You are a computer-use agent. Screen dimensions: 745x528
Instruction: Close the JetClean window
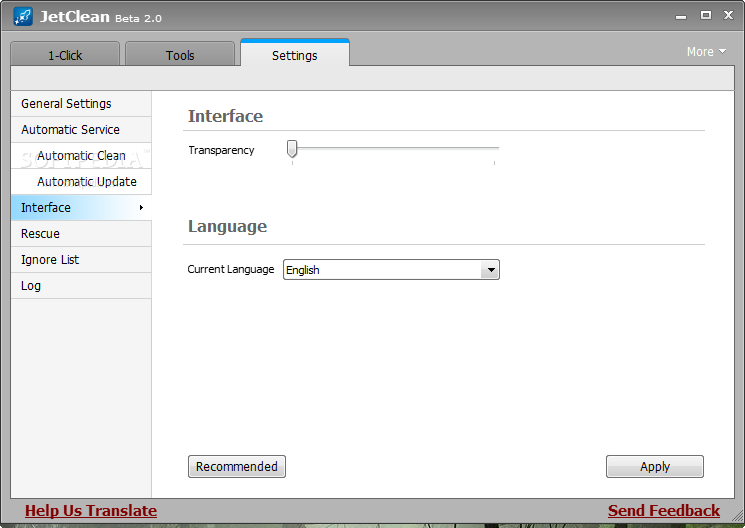pos(728,15)
